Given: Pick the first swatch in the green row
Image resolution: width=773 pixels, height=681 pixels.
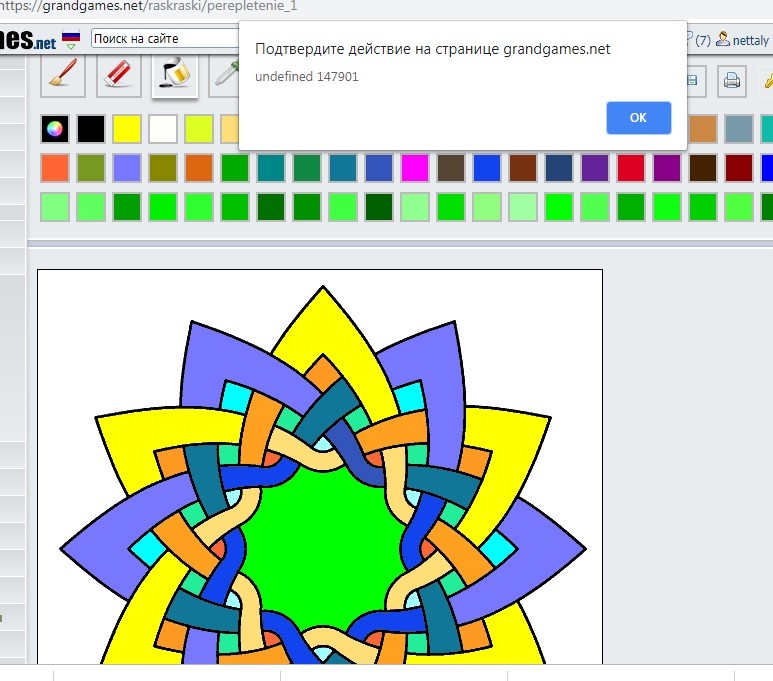Looking at the screenshot, I should pos(55,207).
